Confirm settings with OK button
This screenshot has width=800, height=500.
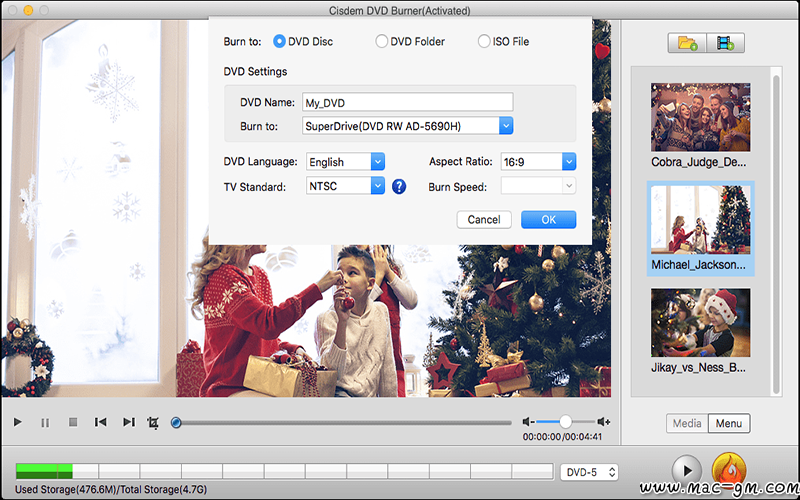click(548, 220)
